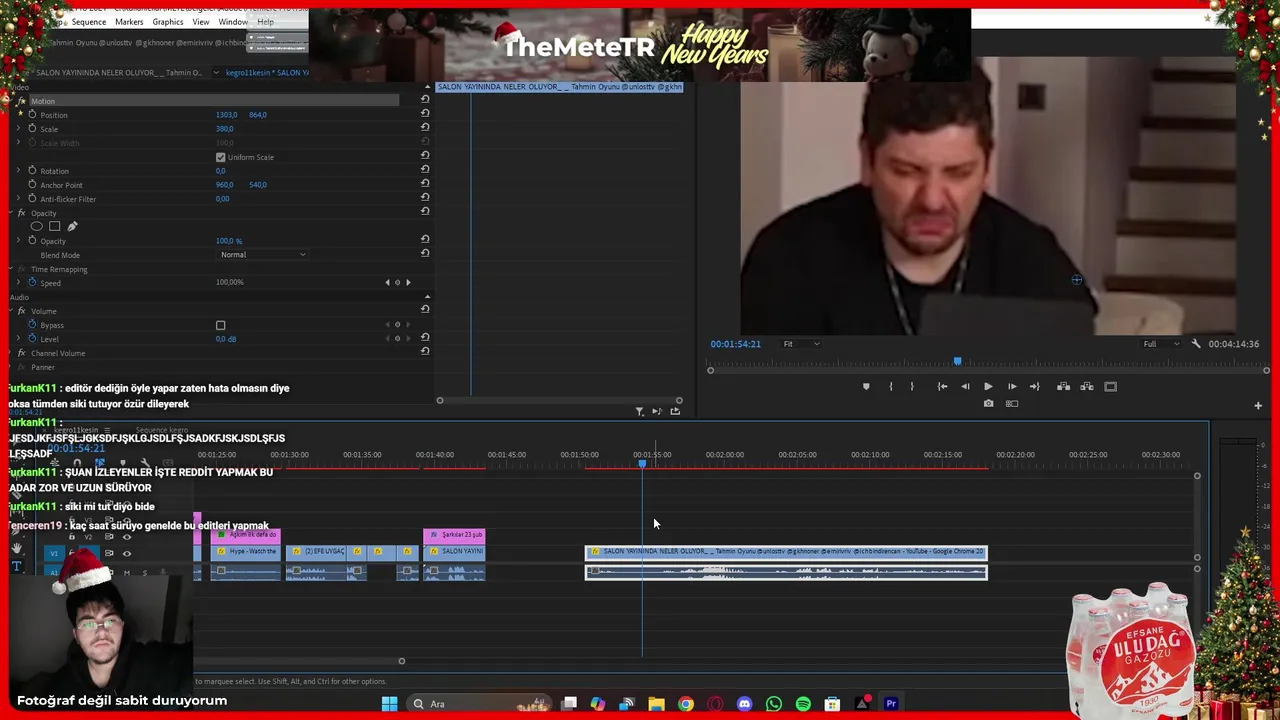Toggle the Opacity fx effect

21,213
